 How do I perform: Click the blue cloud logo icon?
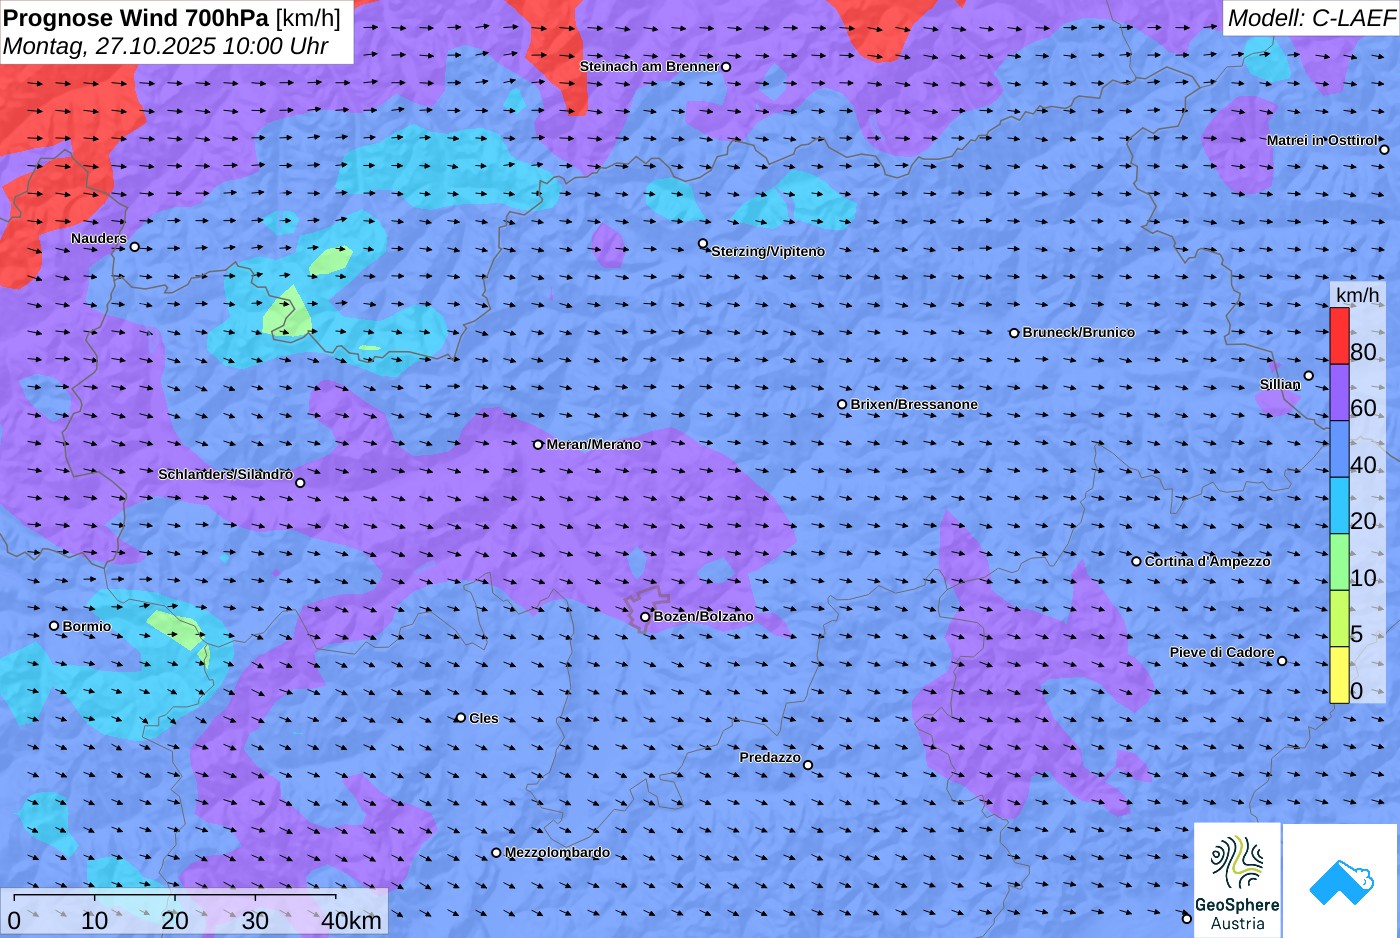(1341, 881)
